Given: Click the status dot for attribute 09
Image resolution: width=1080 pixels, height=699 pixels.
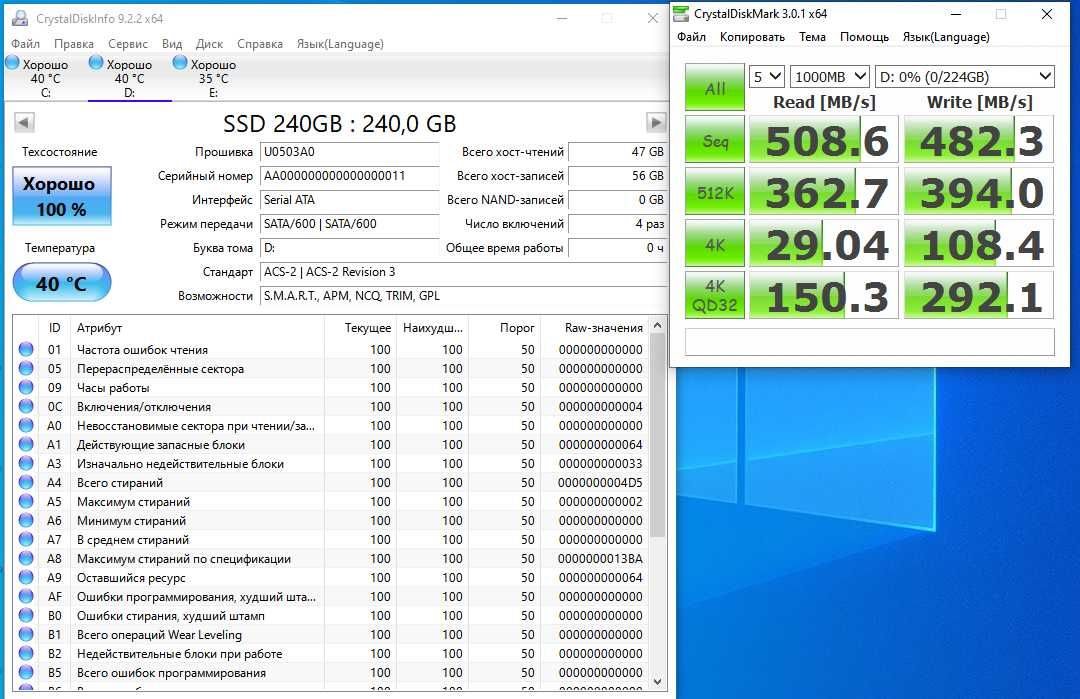Looking at the screenshot, I should click(x=26, y=387).
